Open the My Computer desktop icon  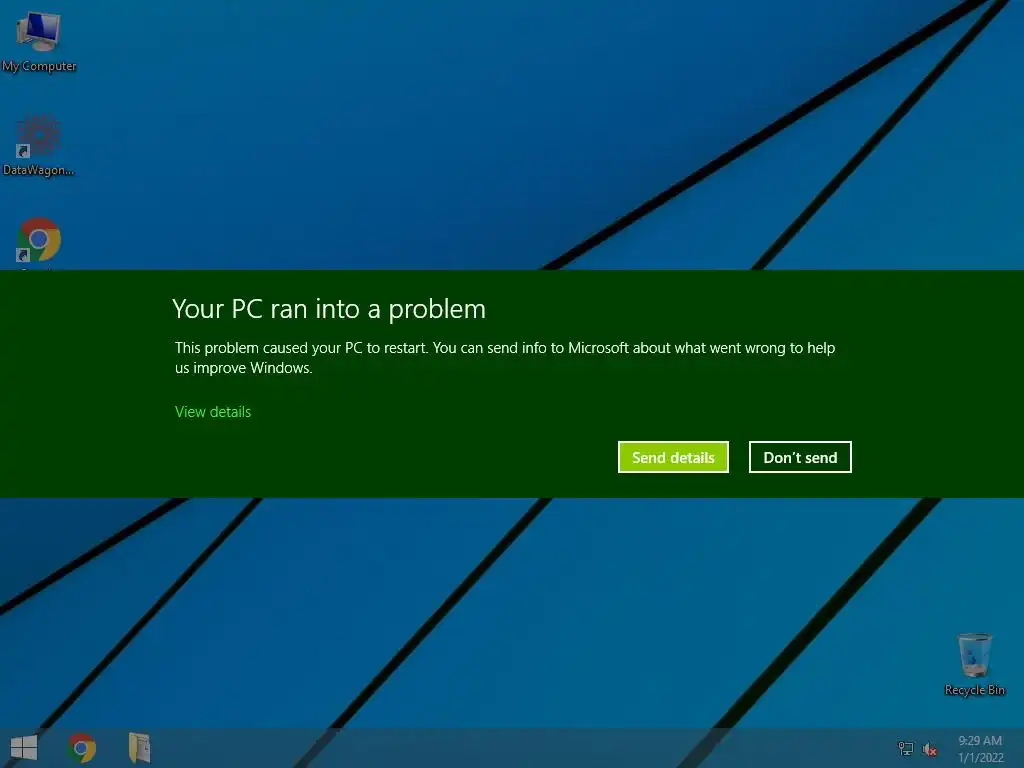click(x=39, y=42)
